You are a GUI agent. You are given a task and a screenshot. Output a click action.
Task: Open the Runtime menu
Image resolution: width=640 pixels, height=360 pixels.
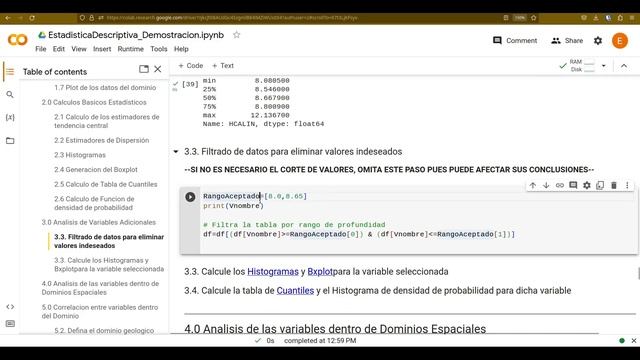pos(131,49)
